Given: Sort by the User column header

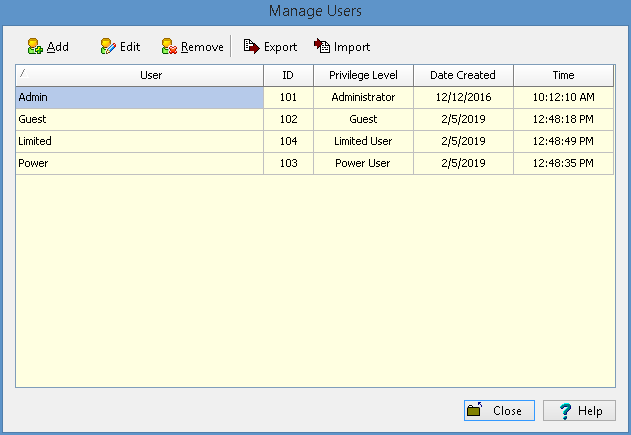Looking at the screenshot, I should [140, 75].
